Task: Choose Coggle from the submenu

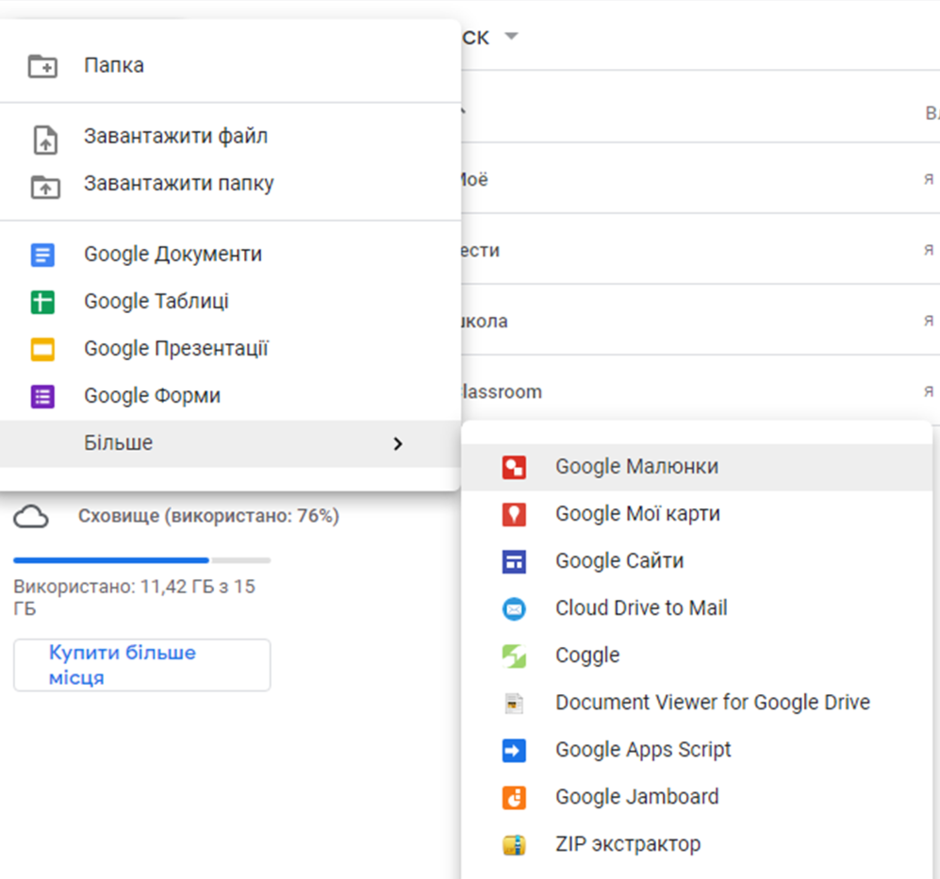Action: point(697,656)
